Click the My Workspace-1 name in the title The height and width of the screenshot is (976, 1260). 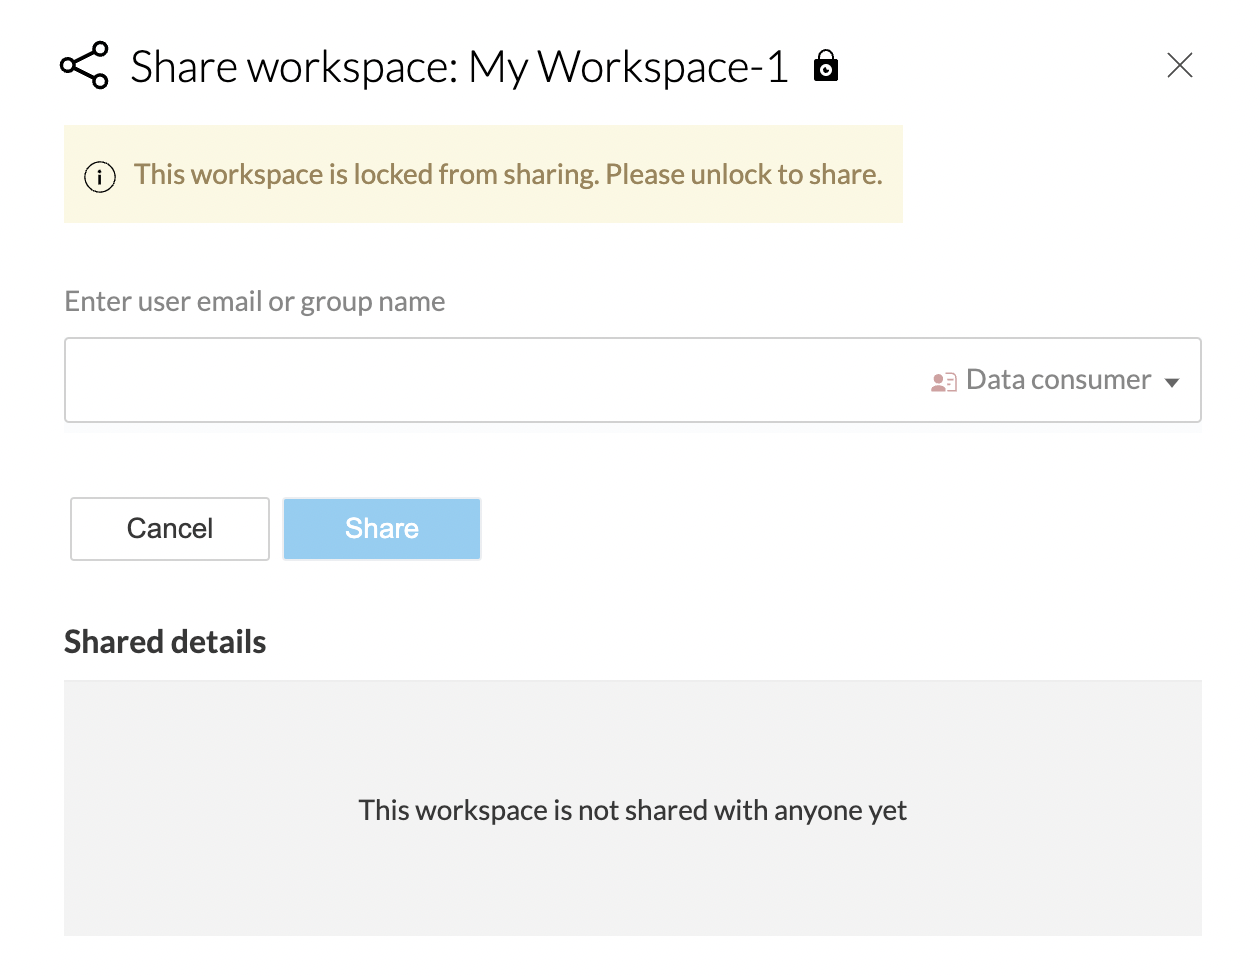click(x=628, y=68)
